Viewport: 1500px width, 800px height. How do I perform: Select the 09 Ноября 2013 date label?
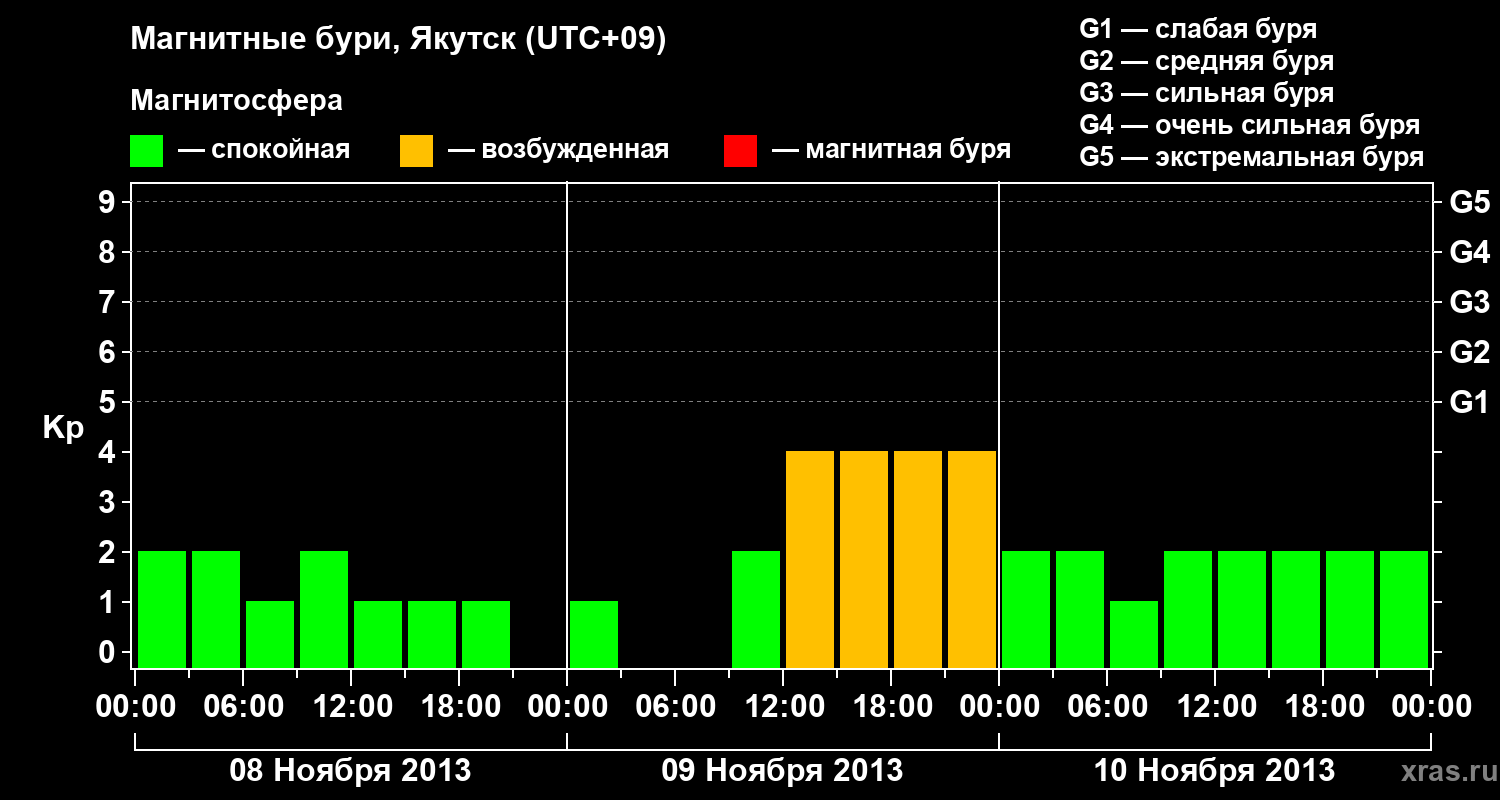pyautogui.click(x=782, y=771)
